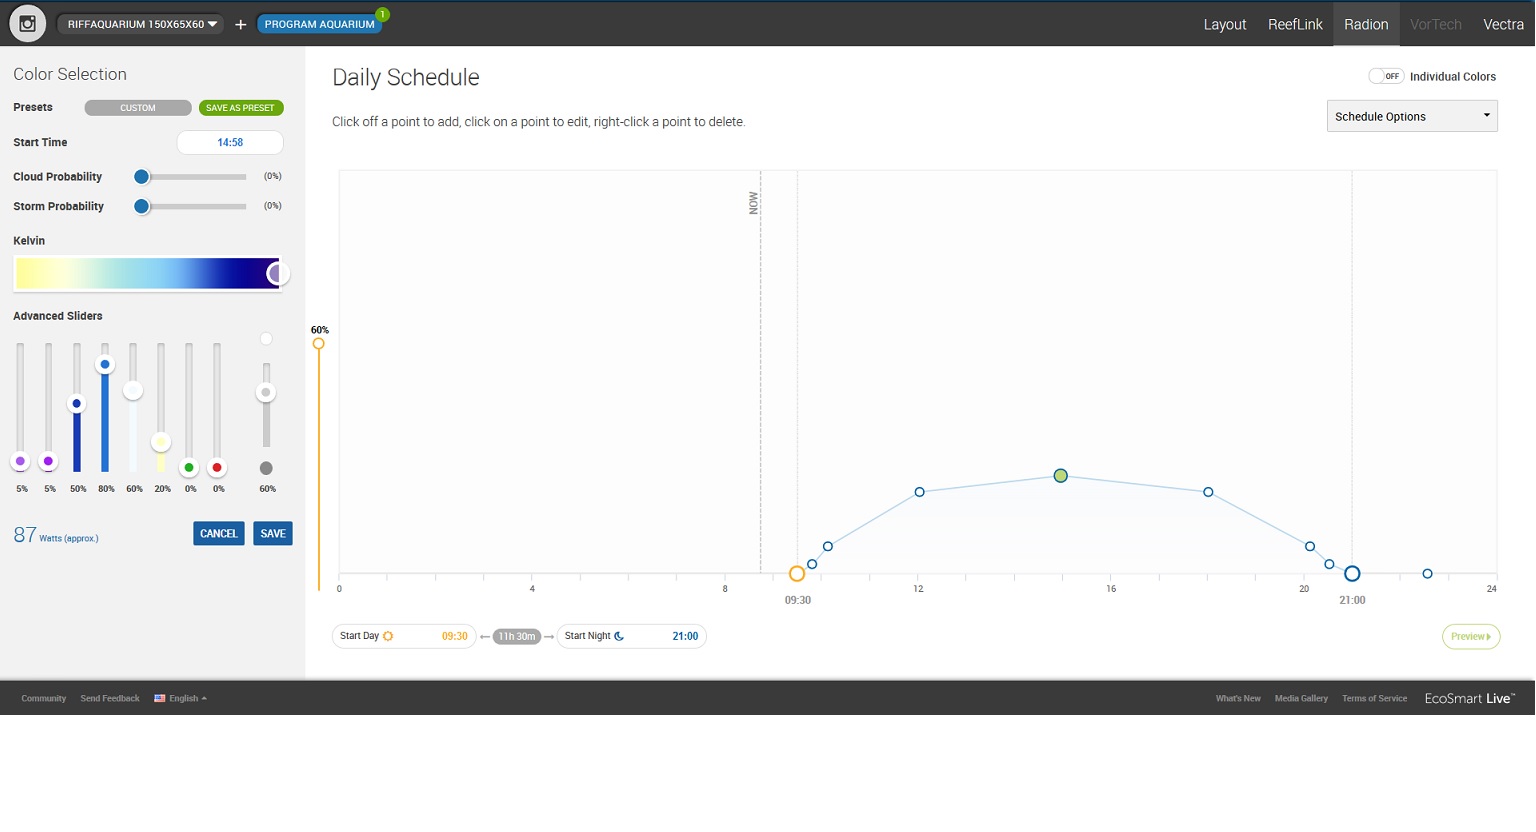Image resolution: width=1536 pixels, height=832 pixels.
Task: Select the green highlighted schedule point
Action: click(1060, 476)
